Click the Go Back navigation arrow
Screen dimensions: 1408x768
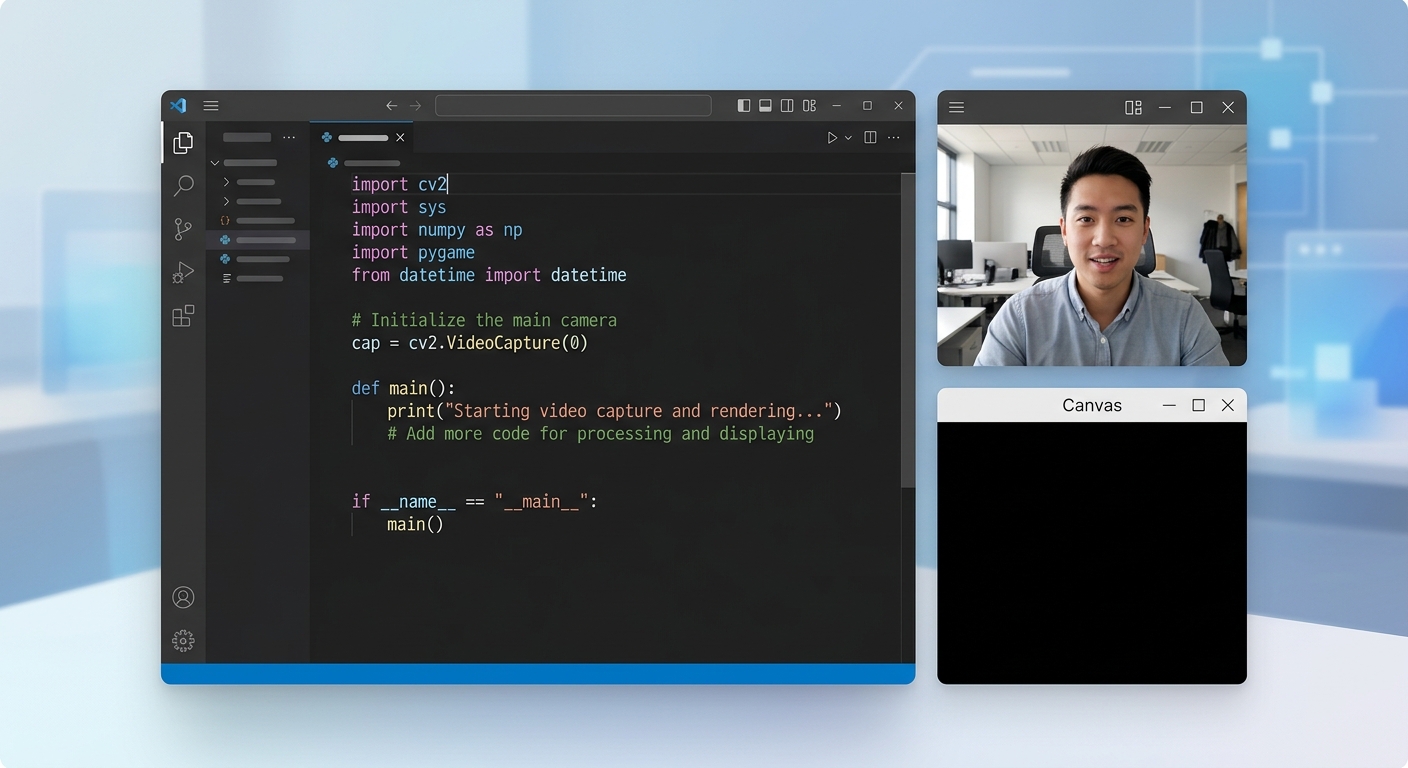(x=391, y=105)
